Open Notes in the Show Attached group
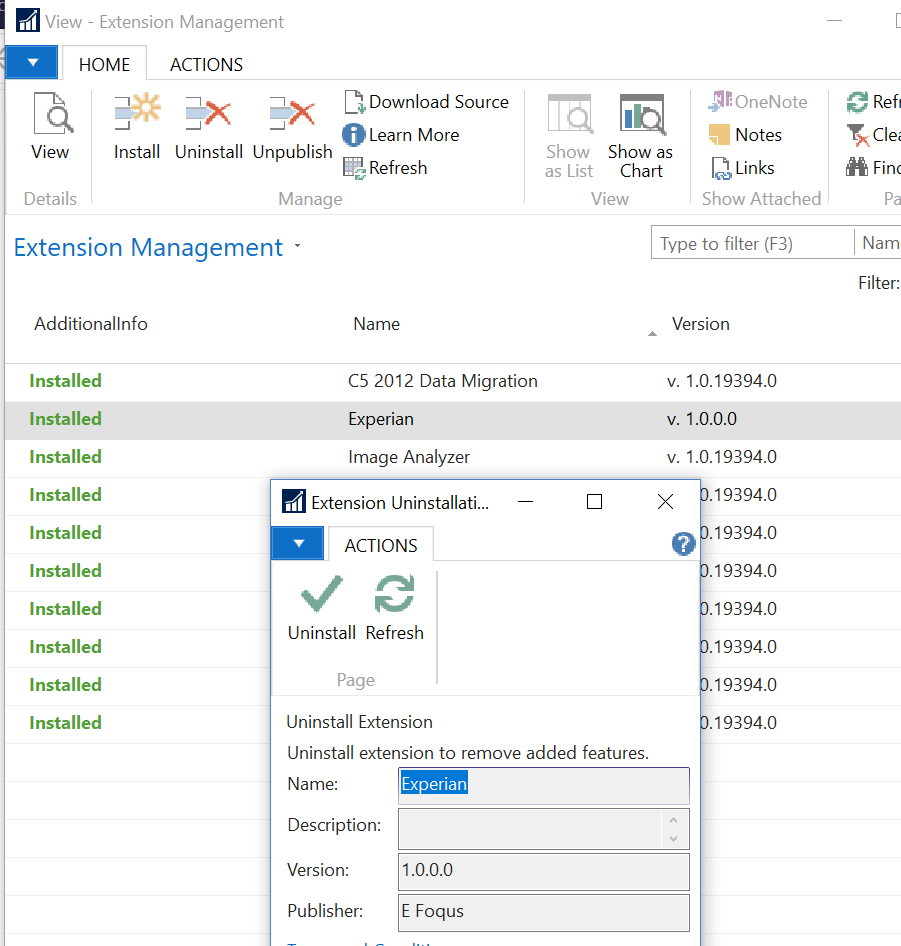 745,135
